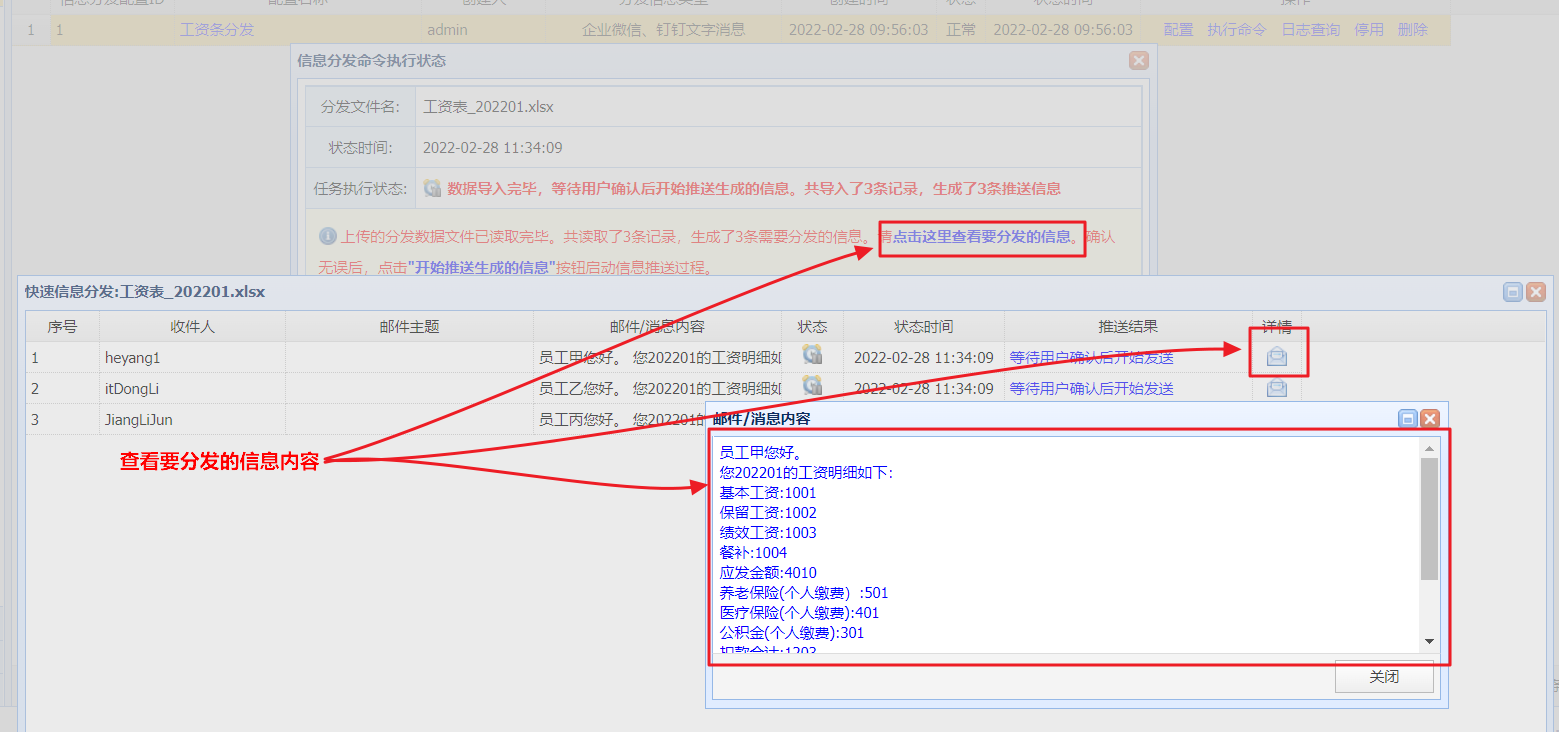Click 工资条分发 config name cell
1559x732 pixels.
[x=217, y=30]
